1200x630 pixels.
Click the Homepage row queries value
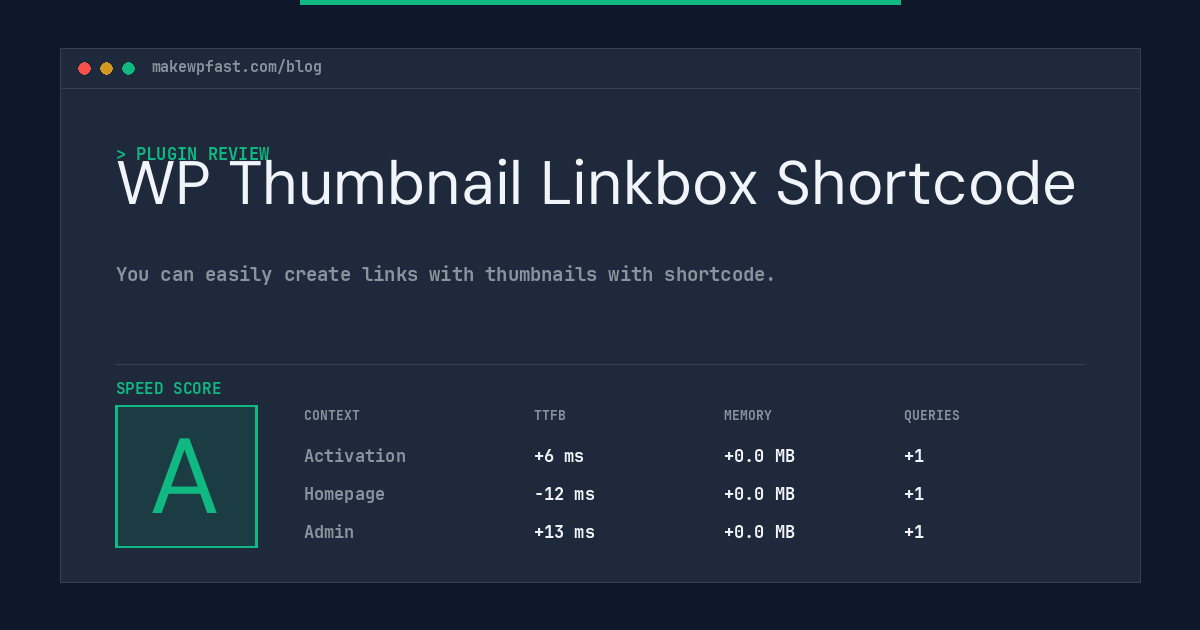pos(914,494)
